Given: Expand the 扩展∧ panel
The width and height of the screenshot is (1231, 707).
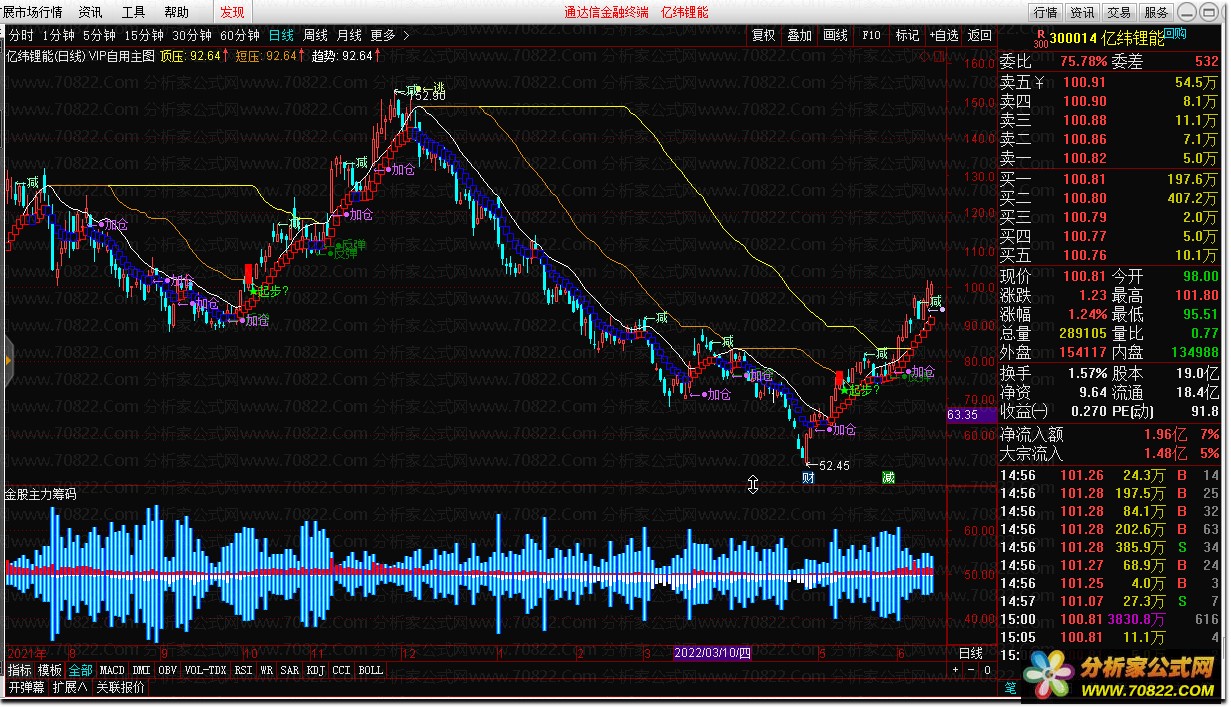Looking at the screenshot, I should (71, 688).
